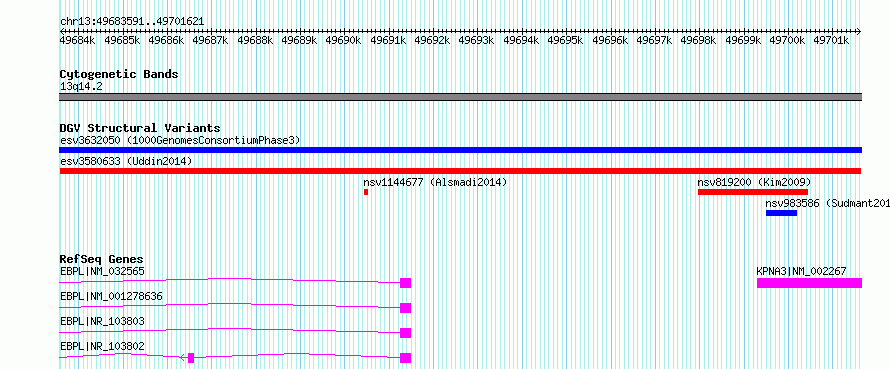The width and height of the screenshot is (890, 369).
Task: Click the 49688k ruler tick label
Action: pos(256,40)
